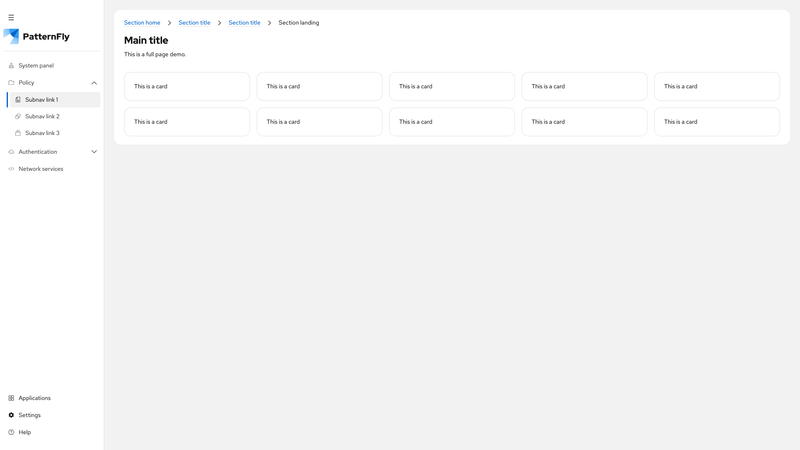Viewport: 800px width, 450px height.
Task: Click the Section landing breadcrumb text
Action: 299,22
